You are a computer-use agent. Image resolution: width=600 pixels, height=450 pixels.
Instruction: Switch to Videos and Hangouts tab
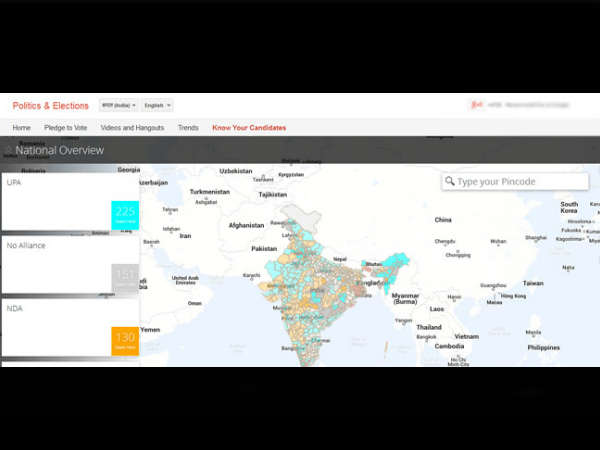(134, 128)
